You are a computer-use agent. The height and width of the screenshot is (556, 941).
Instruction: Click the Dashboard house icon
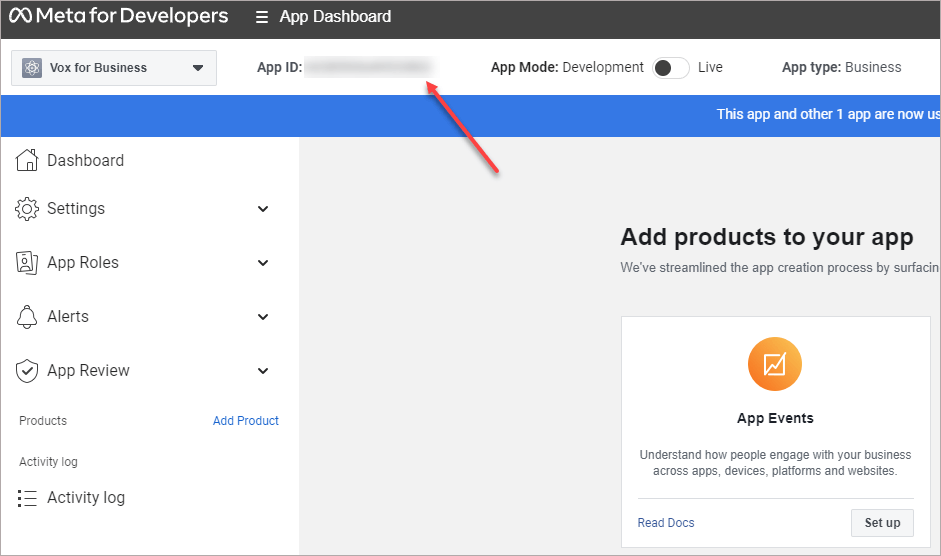pos(26,160)
